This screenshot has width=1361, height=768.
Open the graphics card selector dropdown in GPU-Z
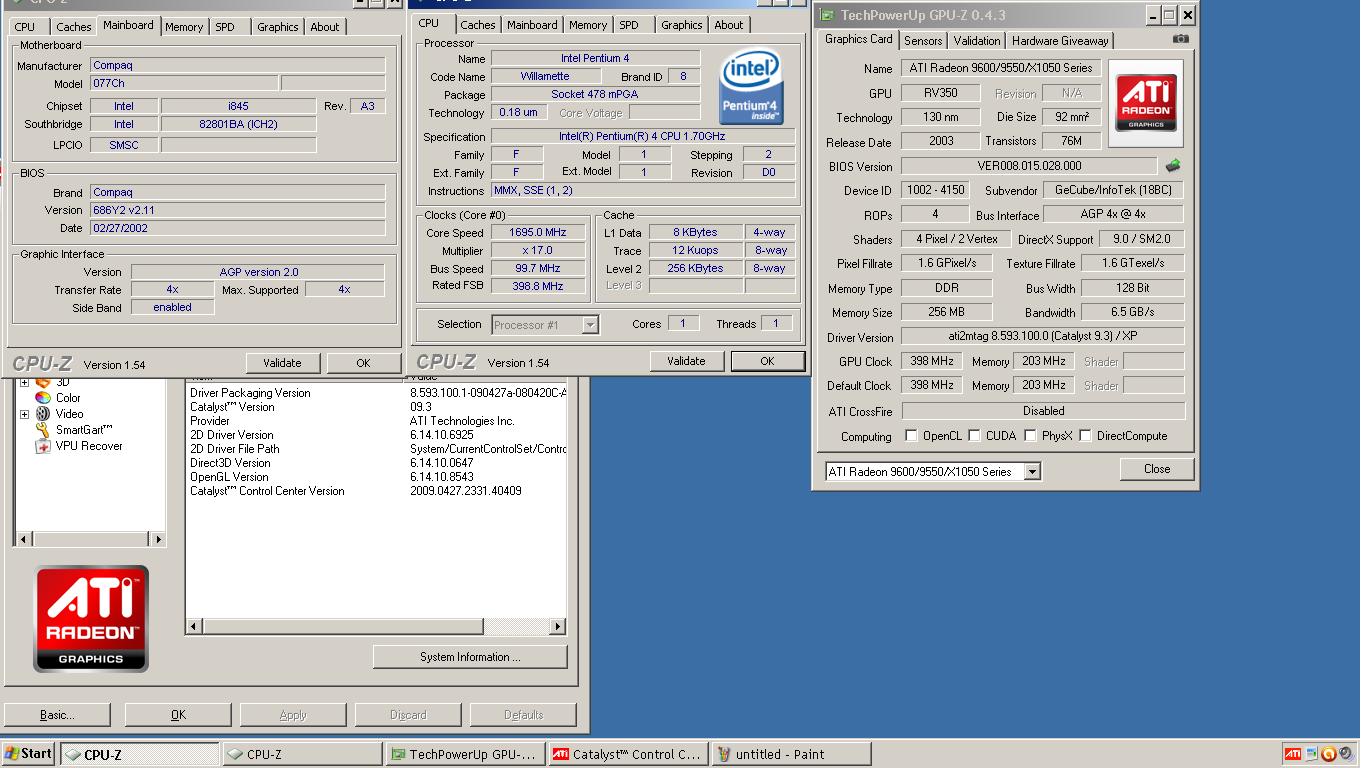click(1033, 472)
